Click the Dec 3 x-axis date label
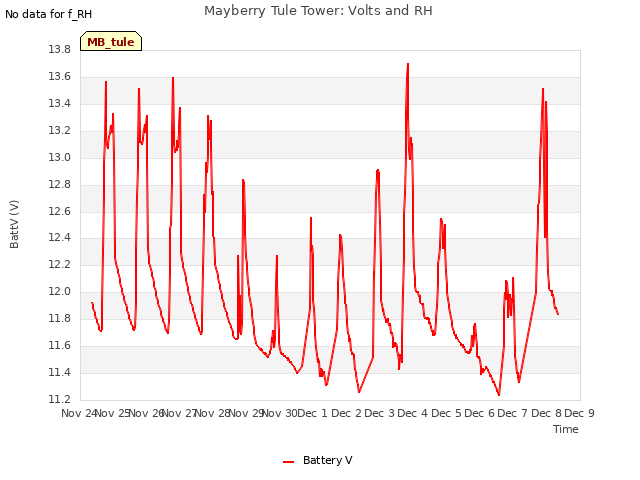Viewport: 640px width, 480px height. [380, 413]
